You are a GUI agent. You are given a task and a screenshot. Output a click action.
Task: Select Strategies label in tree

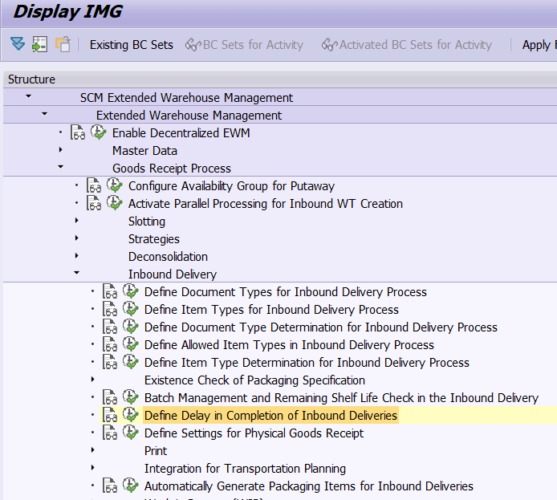154,239
